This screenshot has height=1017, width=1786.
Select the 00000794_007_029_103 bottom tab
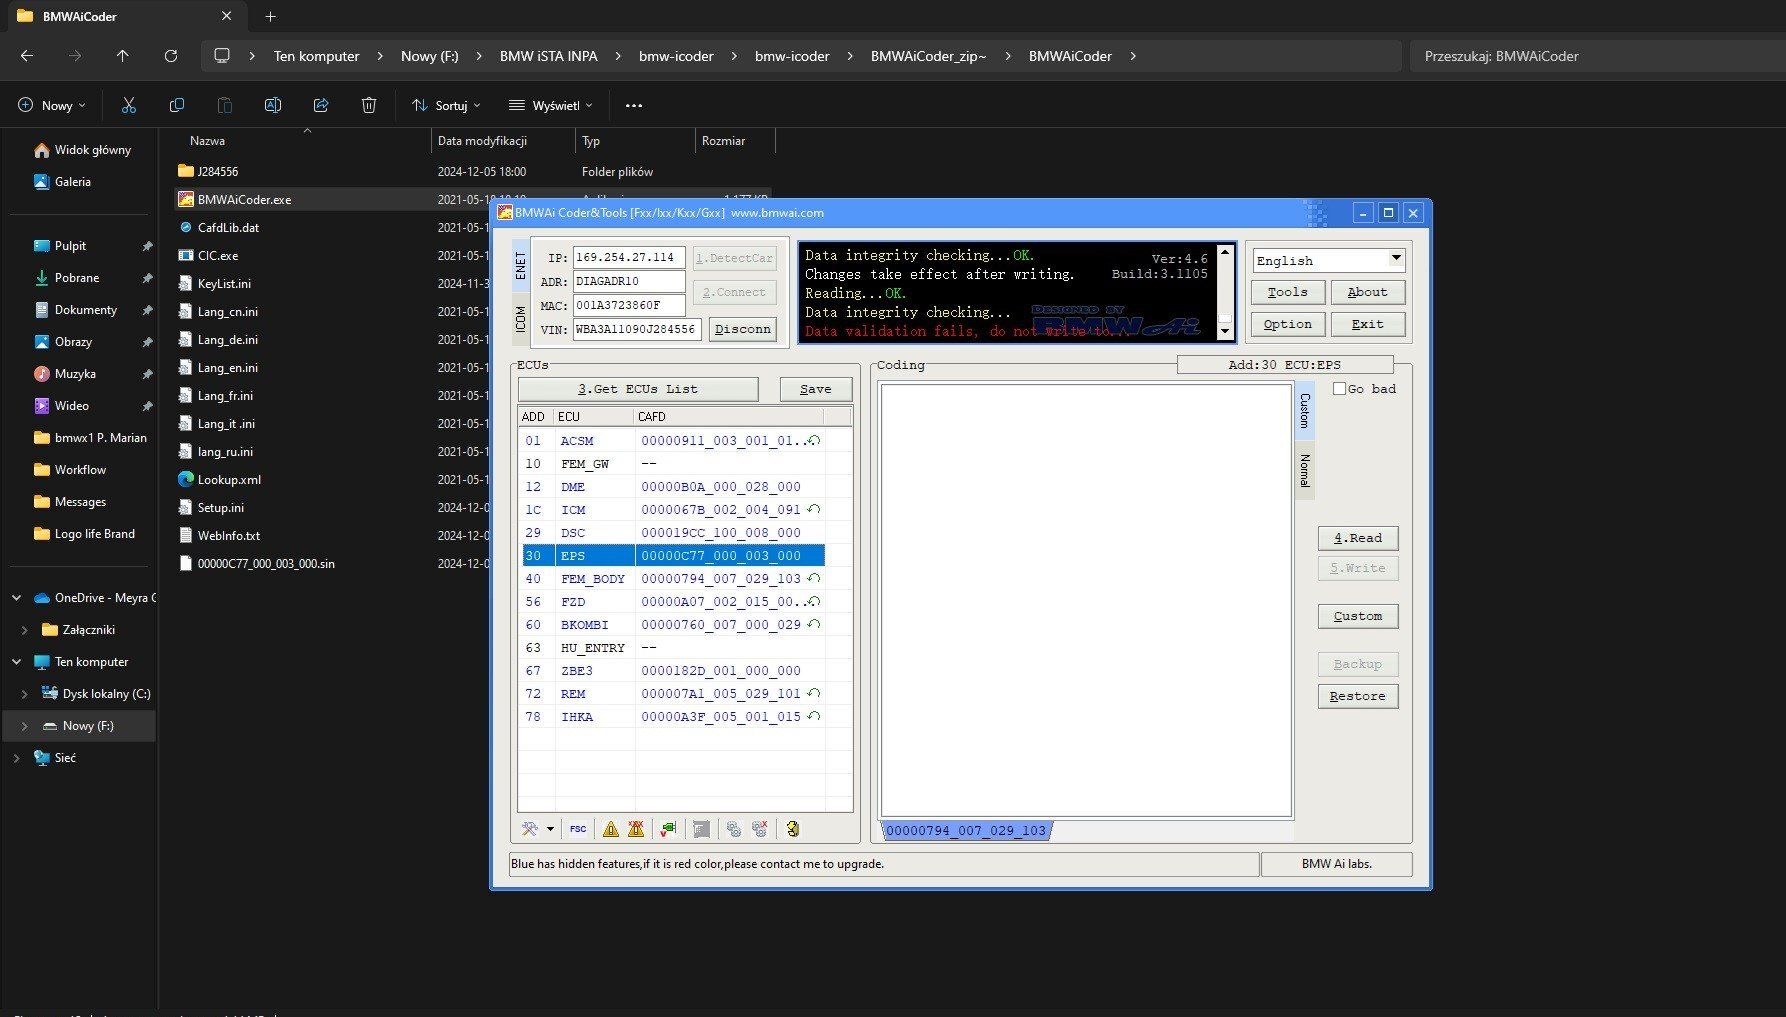(966, 830)
